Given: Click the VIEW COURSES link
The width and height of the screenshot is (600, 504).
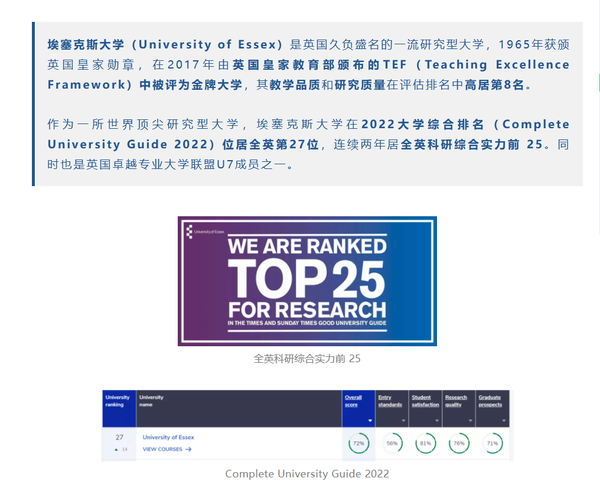Looking at the screenshot, I should pyautogui.click(x=166, y=449).
